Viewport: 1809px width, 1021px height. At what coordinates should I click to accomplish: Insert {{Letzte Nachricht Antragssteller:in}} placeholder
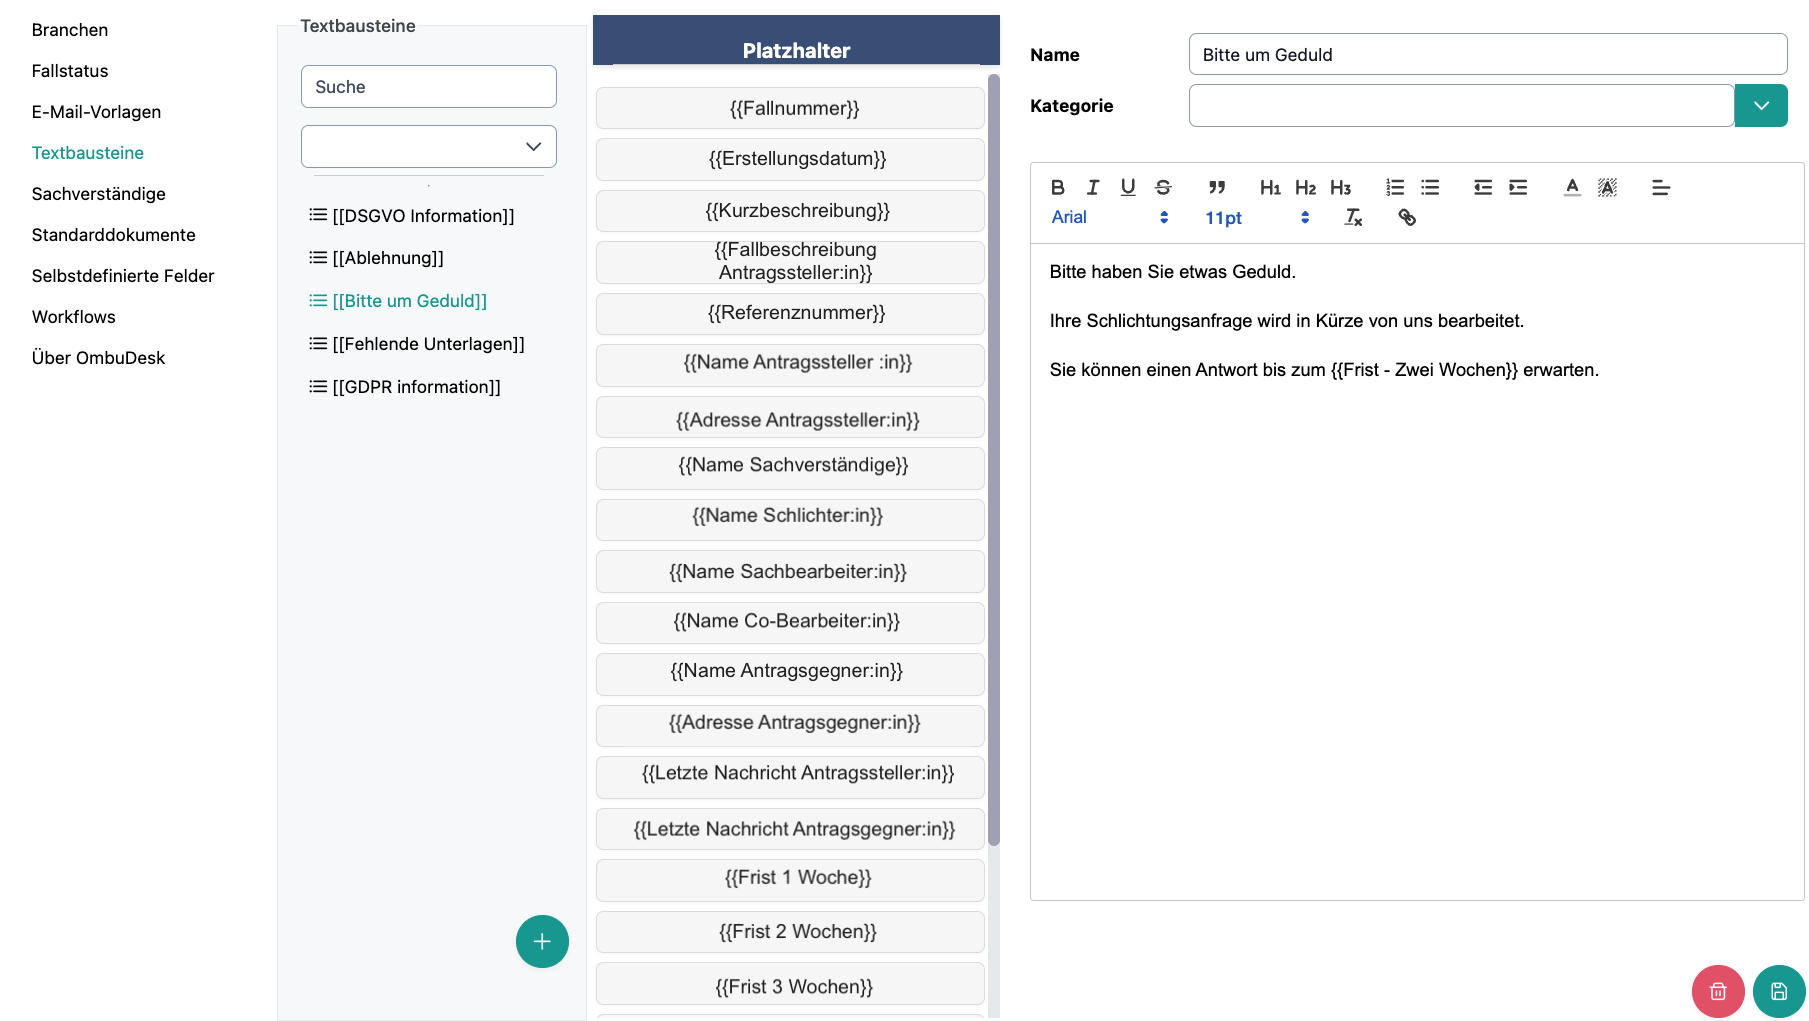point(790,777)
